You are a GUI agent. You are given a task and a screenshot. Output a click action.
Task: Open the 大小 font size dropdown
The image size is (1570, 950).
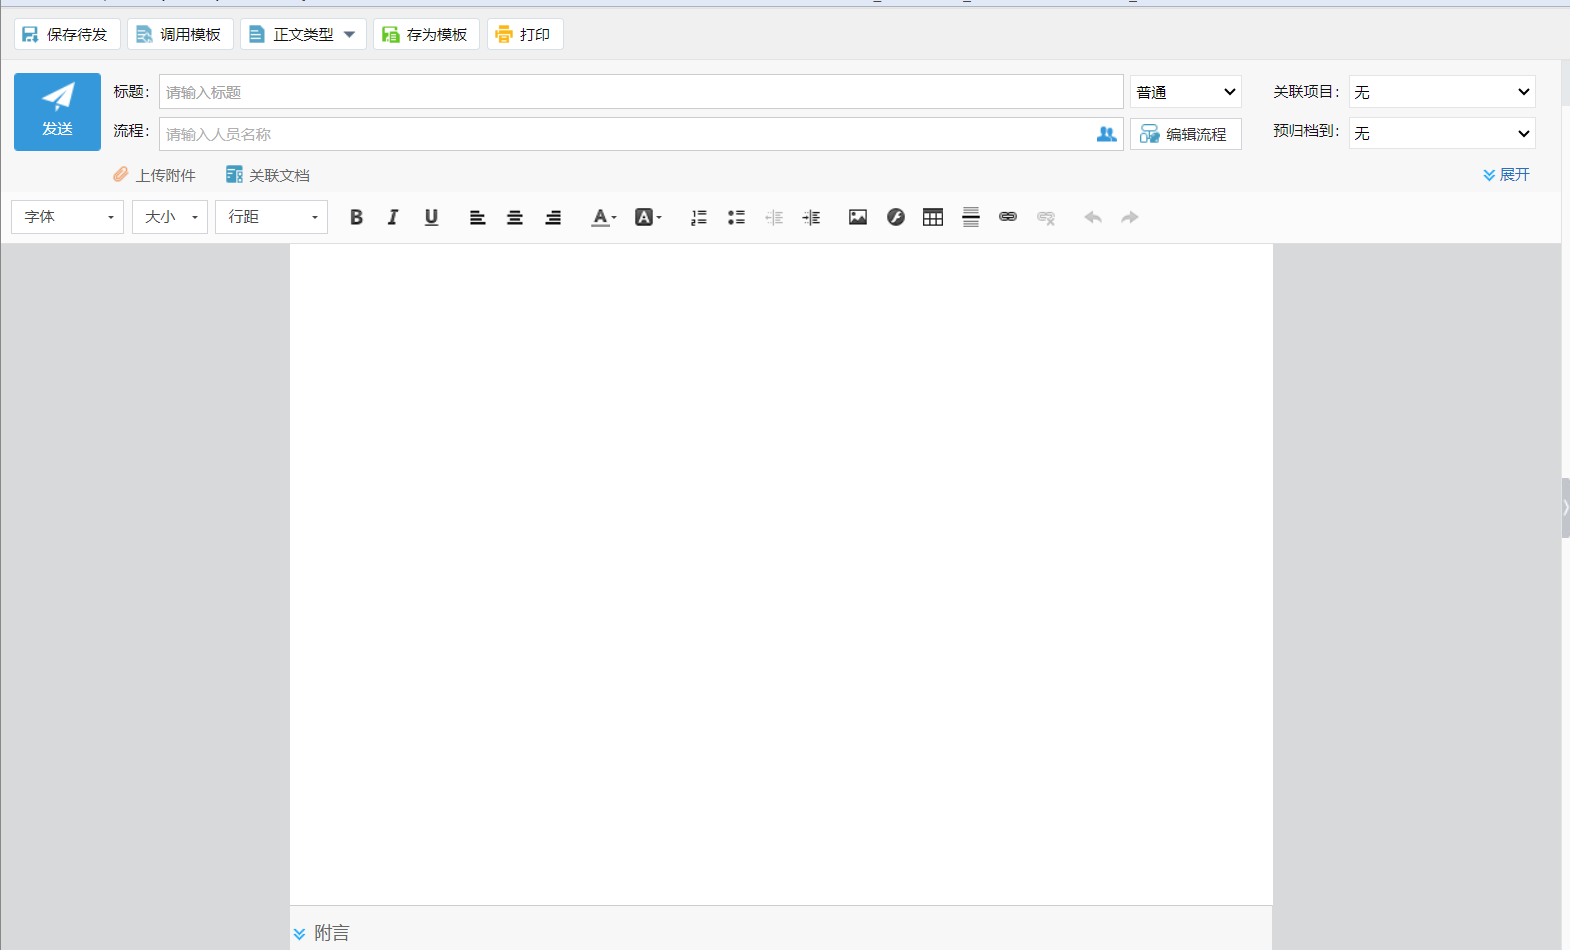click(170, 217)
